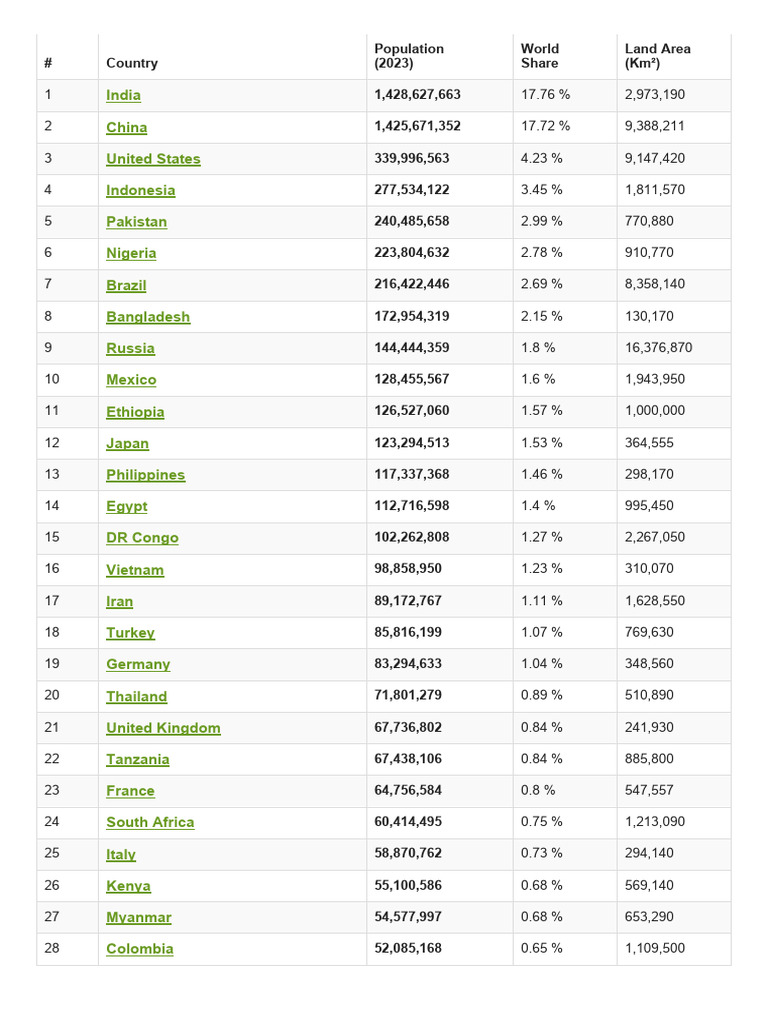
Task: Open the South Africa link
Action: [150, 822]
